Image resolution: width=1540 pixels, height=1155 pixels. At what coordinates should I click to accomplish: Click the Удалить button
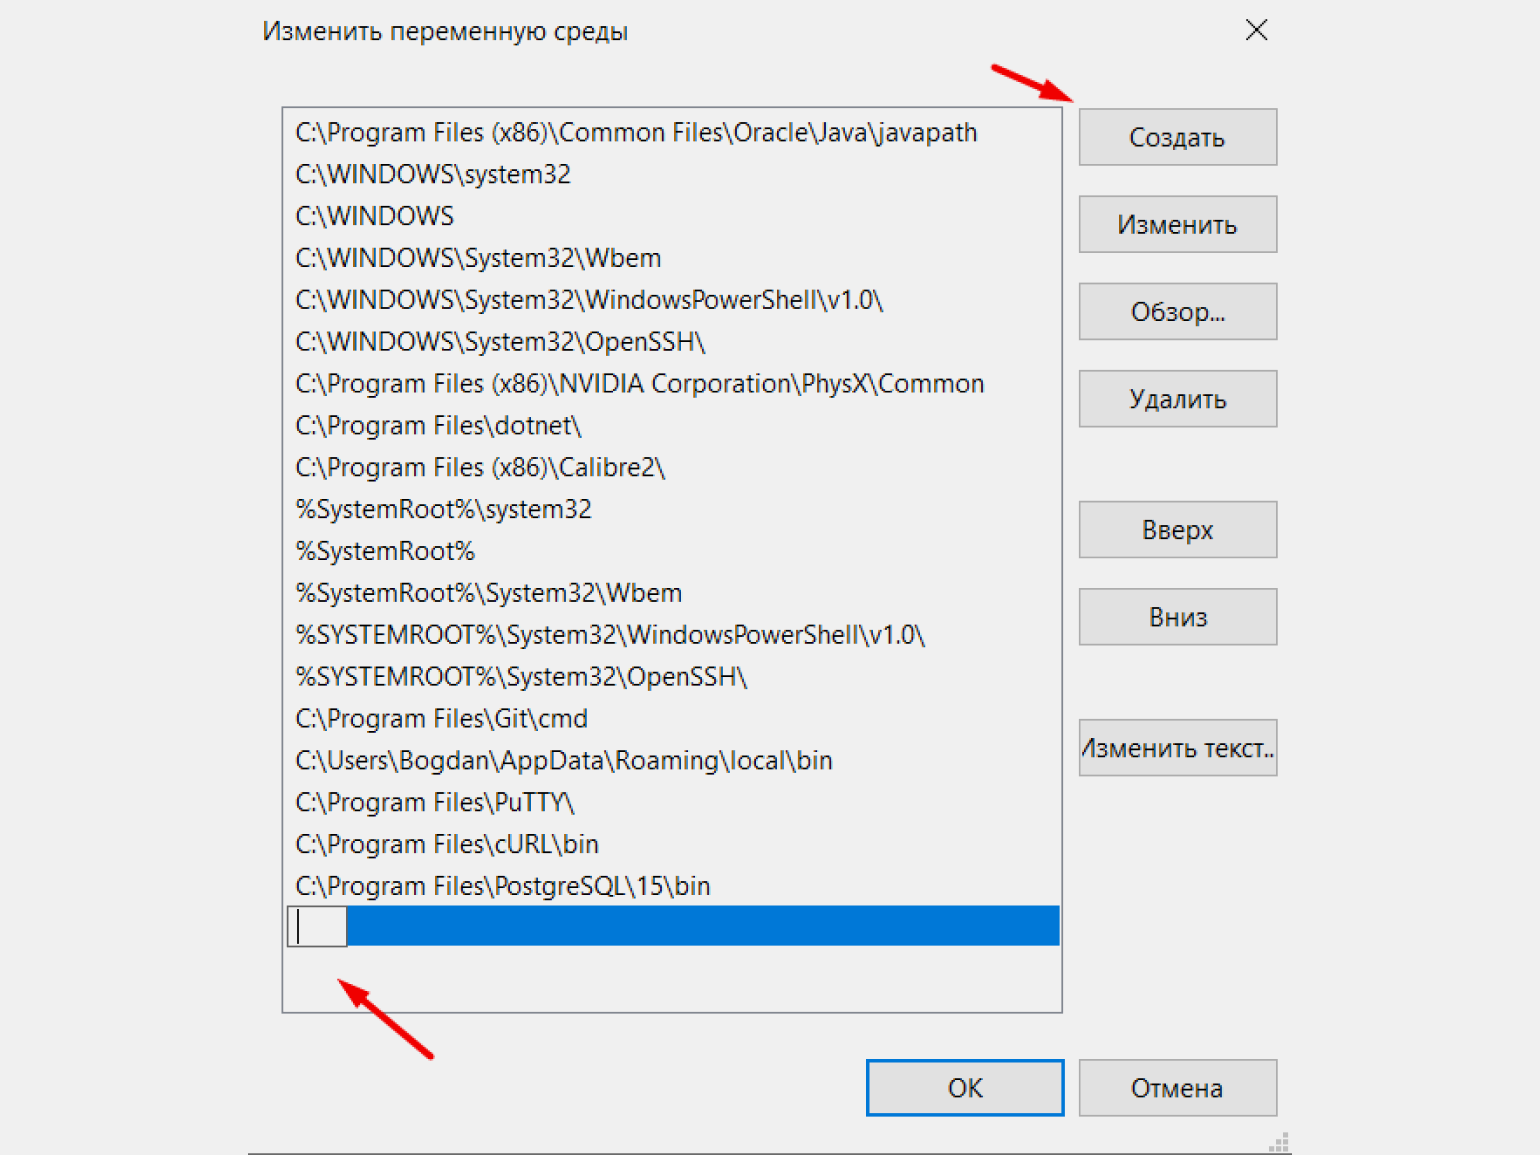[1177, 399]
